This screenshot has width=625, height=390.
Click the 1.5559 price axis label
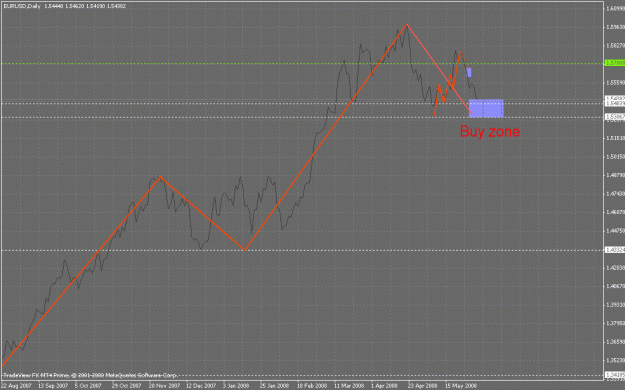tap(615, 83)
